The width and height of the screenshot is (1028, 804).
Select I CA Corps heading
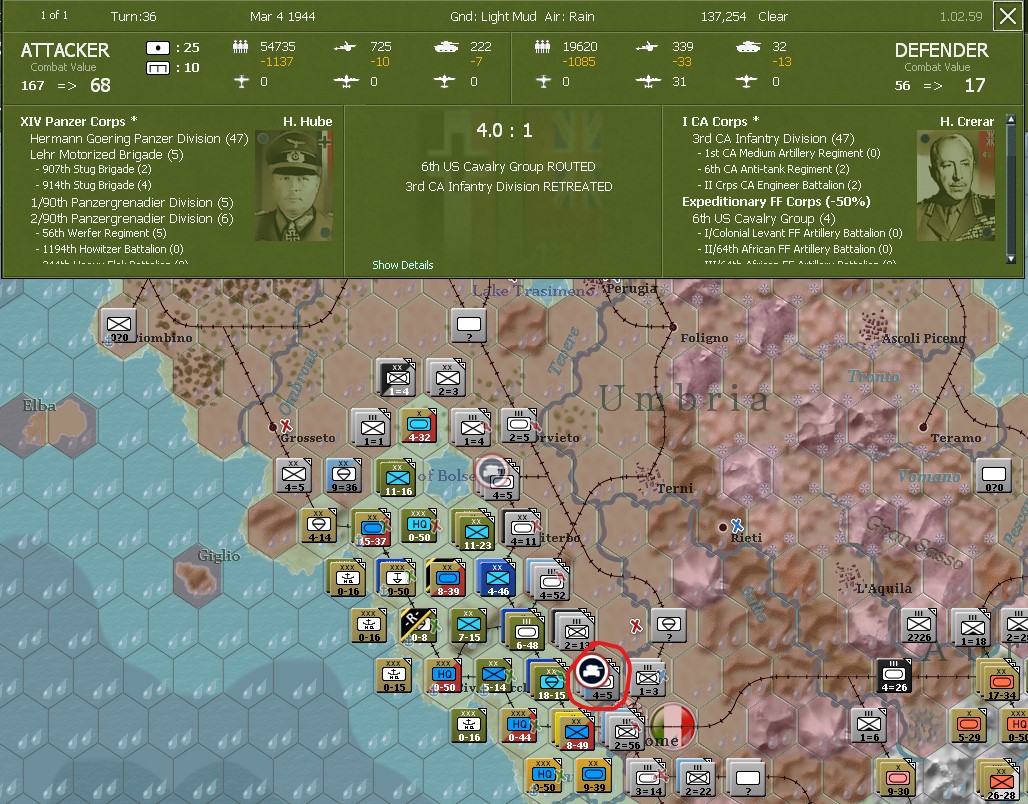pos(721,121)
